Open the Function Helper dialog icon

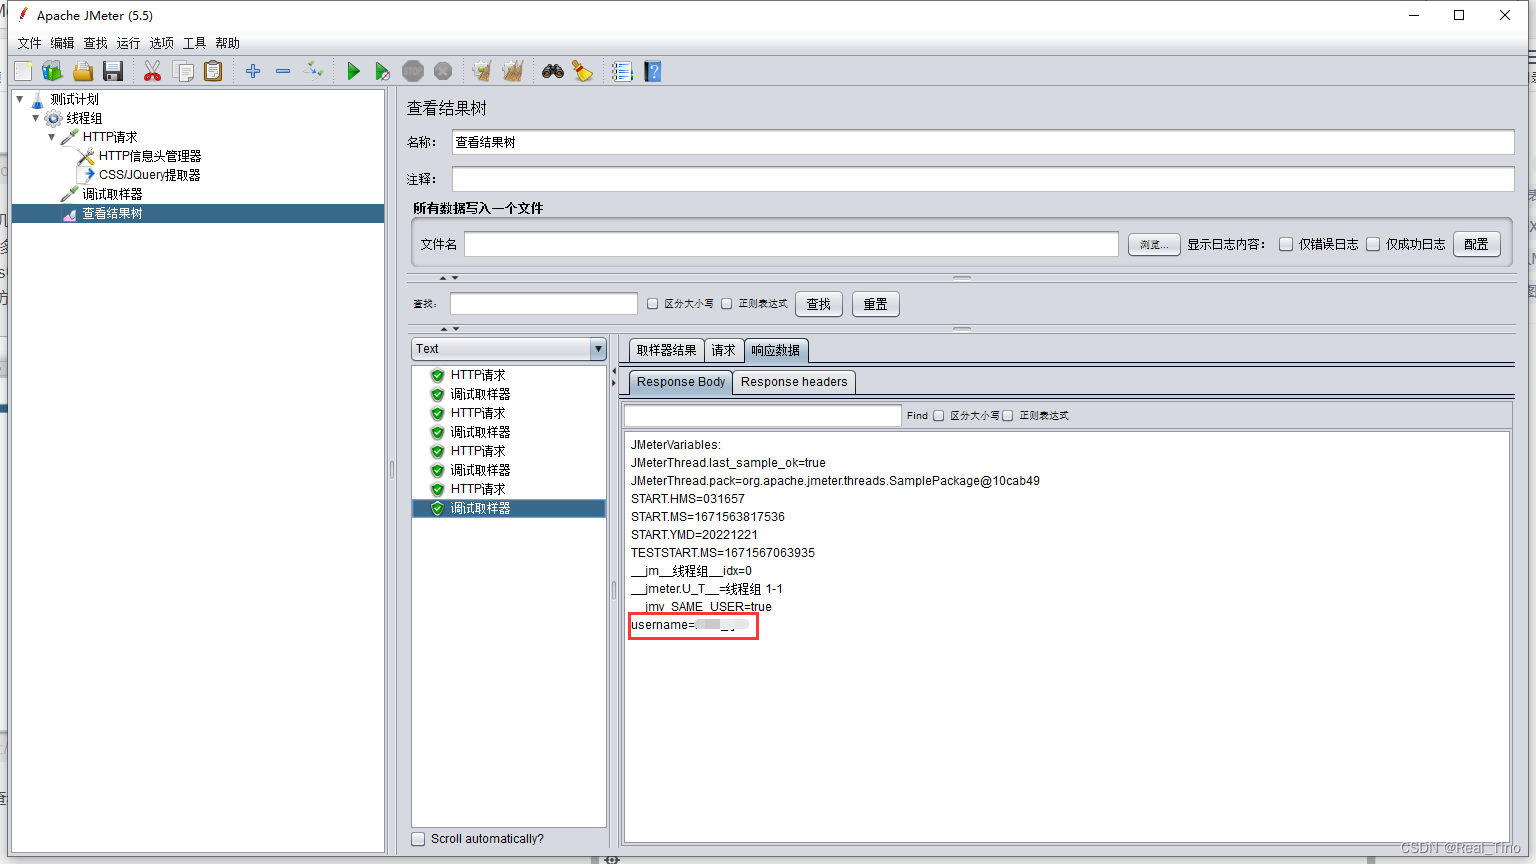click(622, 71)
